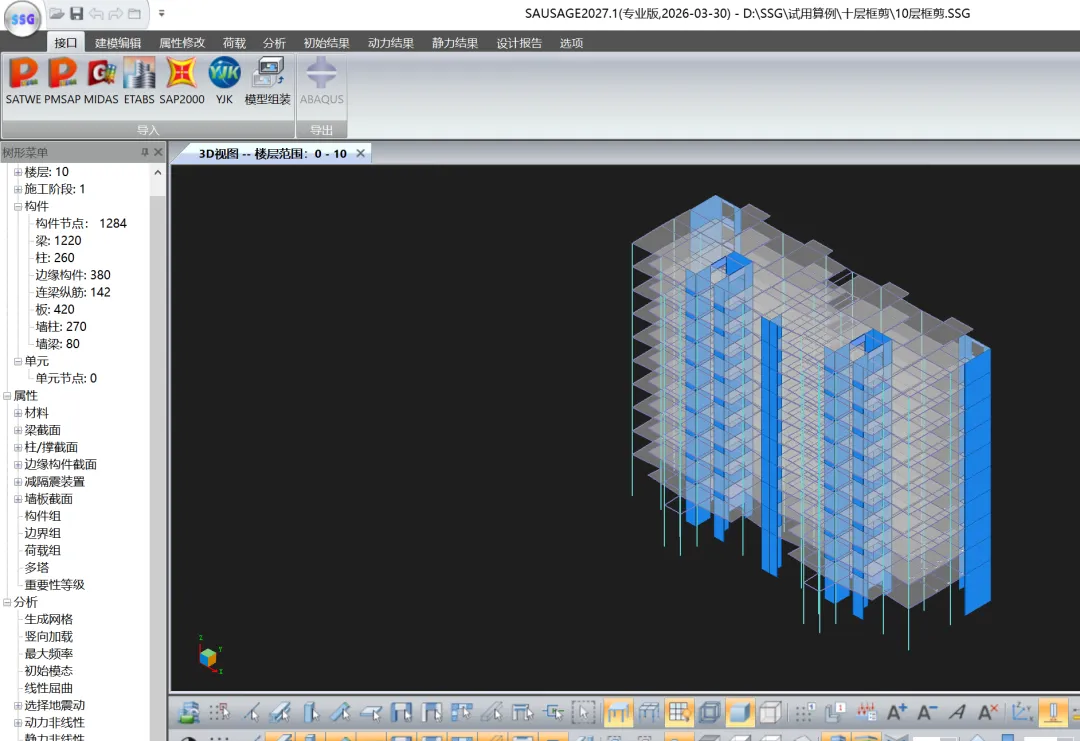Open the 建模编辑 ribbon tab

(118, 43)
